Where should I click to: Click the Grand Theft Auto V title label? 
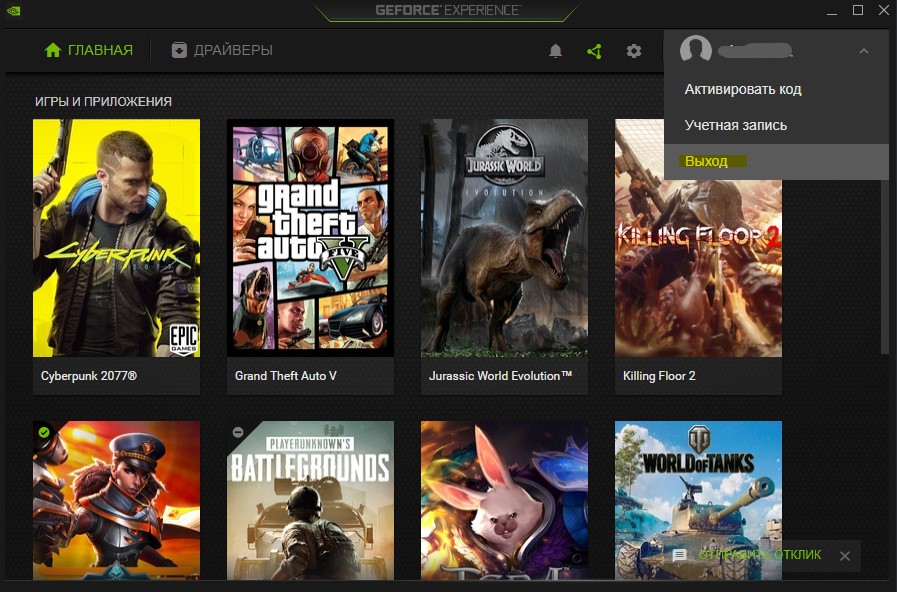[x=285, y=376]
